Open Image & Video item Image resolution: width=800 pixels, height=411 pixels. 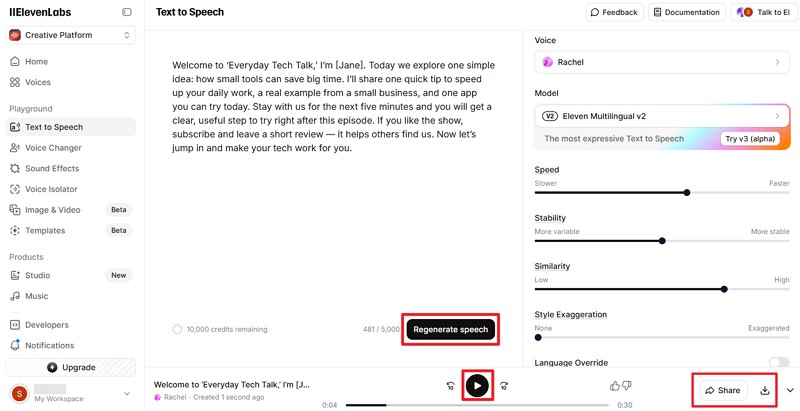(x=71, y=210)
